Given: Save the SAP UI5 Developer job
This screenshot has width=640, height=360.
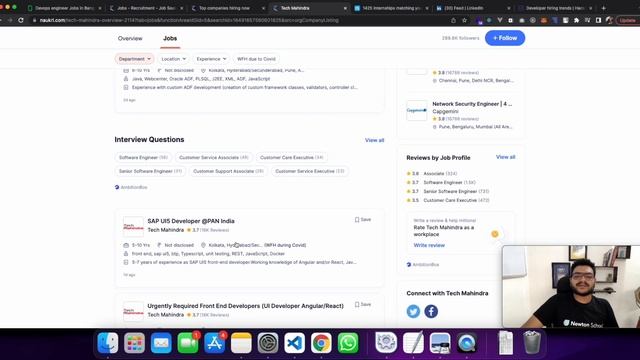Looking at the screenshot, I should coord(362,220).
